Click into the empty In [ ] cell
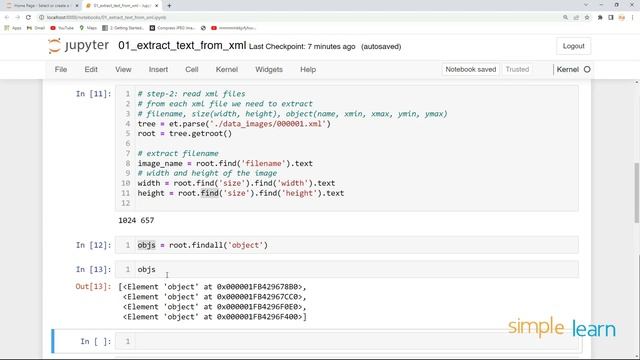This screenshot has width=640, height=360. pyautogui.click(x=347, y=341)
